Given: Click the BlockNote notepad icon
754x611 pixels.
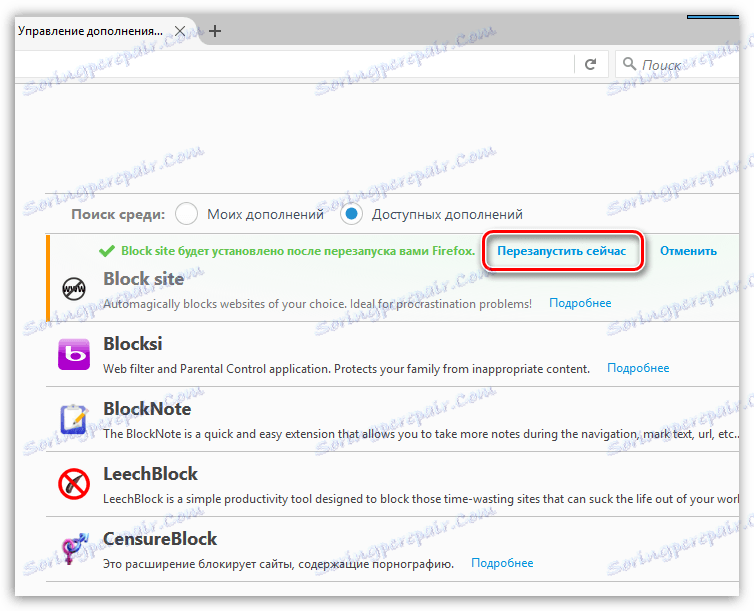Looking at the screenshot, I should (x=74, y=419).
